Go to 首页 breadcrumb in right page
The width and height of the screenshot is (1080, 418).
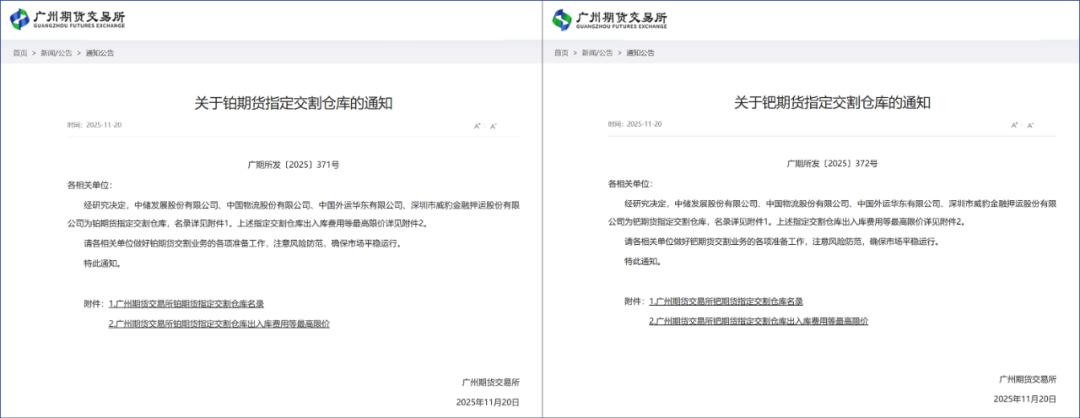tap(561, 52)
